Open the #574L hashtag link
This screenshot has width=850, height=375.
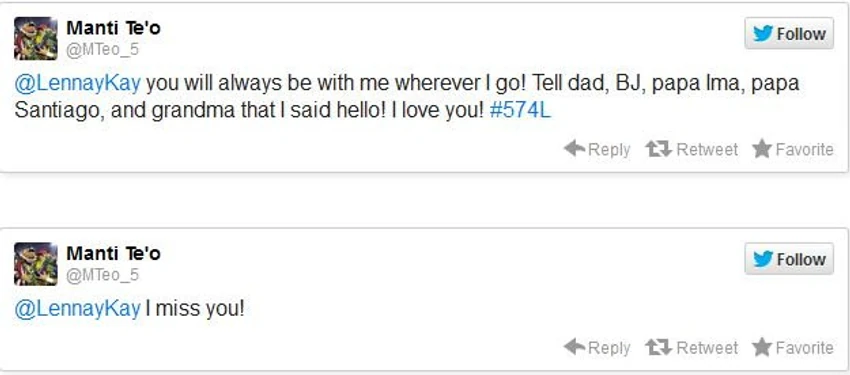[520, 111]
